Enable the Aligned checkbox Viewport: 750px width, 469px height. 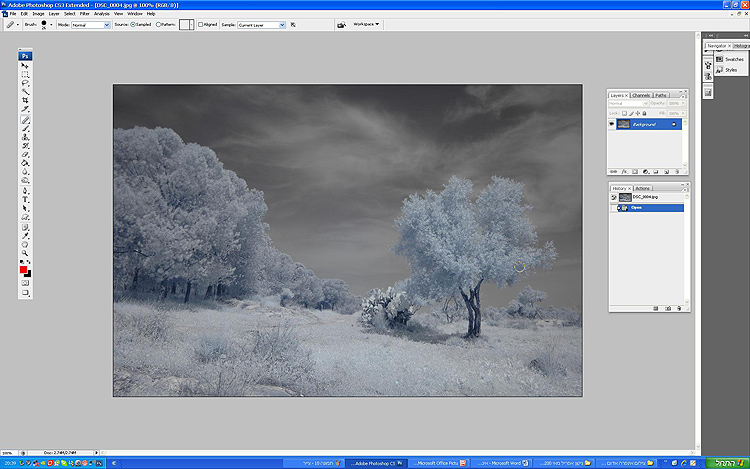[201, 24]
